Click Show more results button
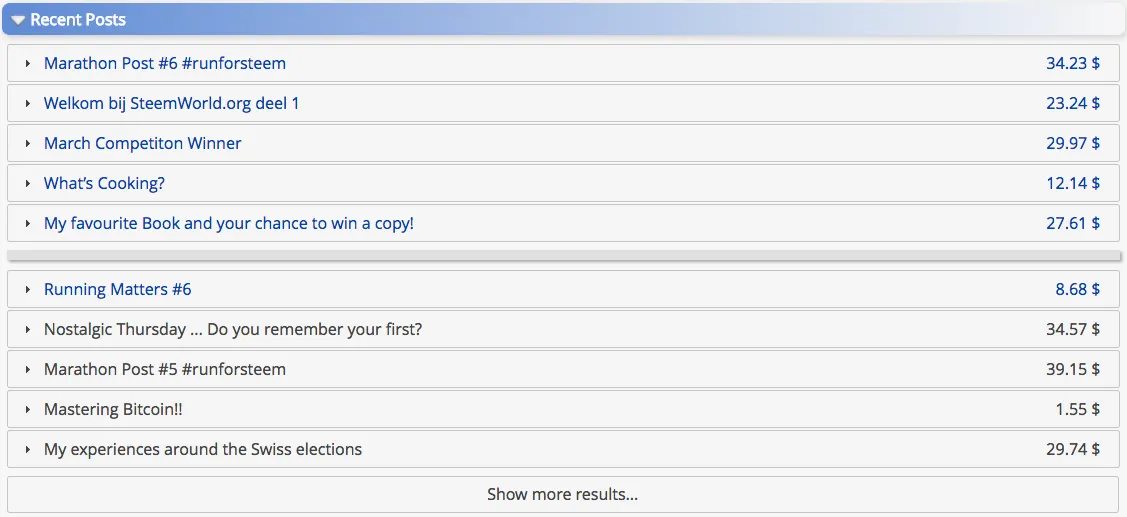The width and height of the screenshot is (1127, 517). [562, 494]
